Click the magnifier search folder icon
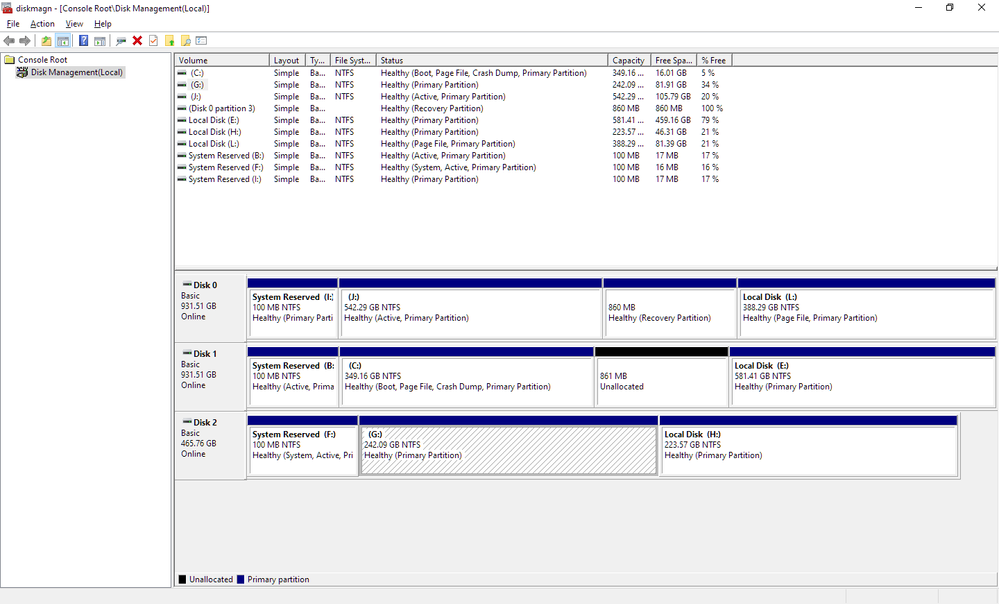This screenshot has width=999, height=604. pyautogui.click(x=185, y=41)
